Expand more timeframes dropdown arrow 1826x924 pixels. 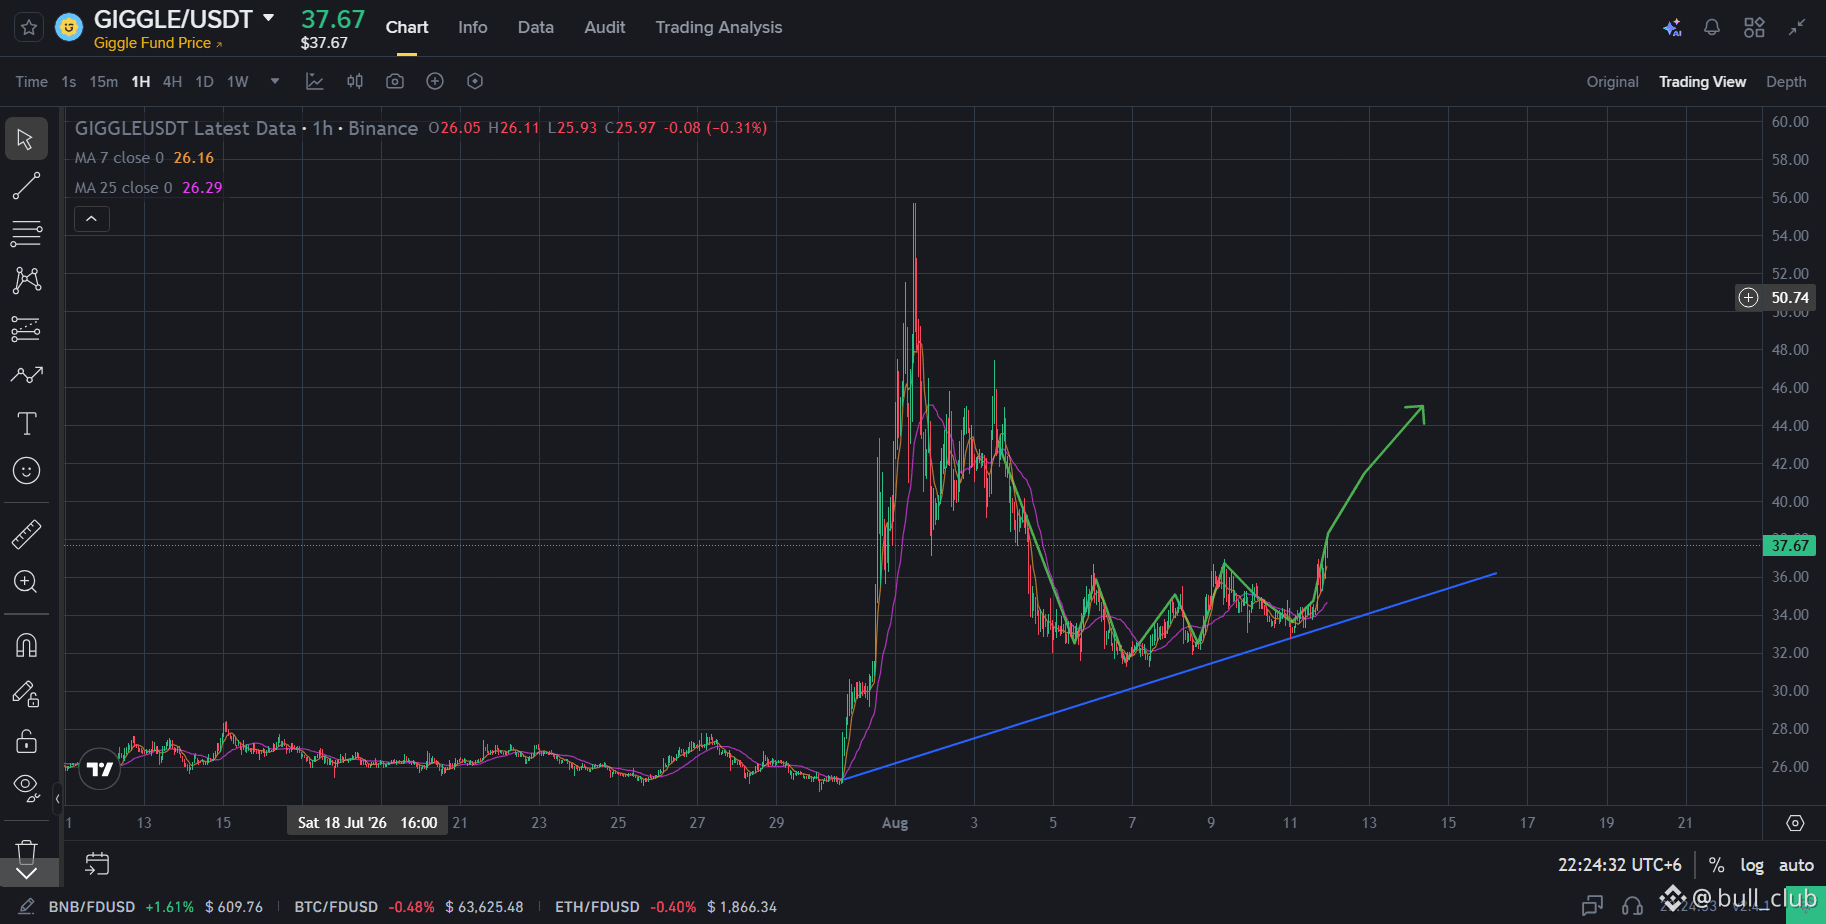tap(275, 82)
